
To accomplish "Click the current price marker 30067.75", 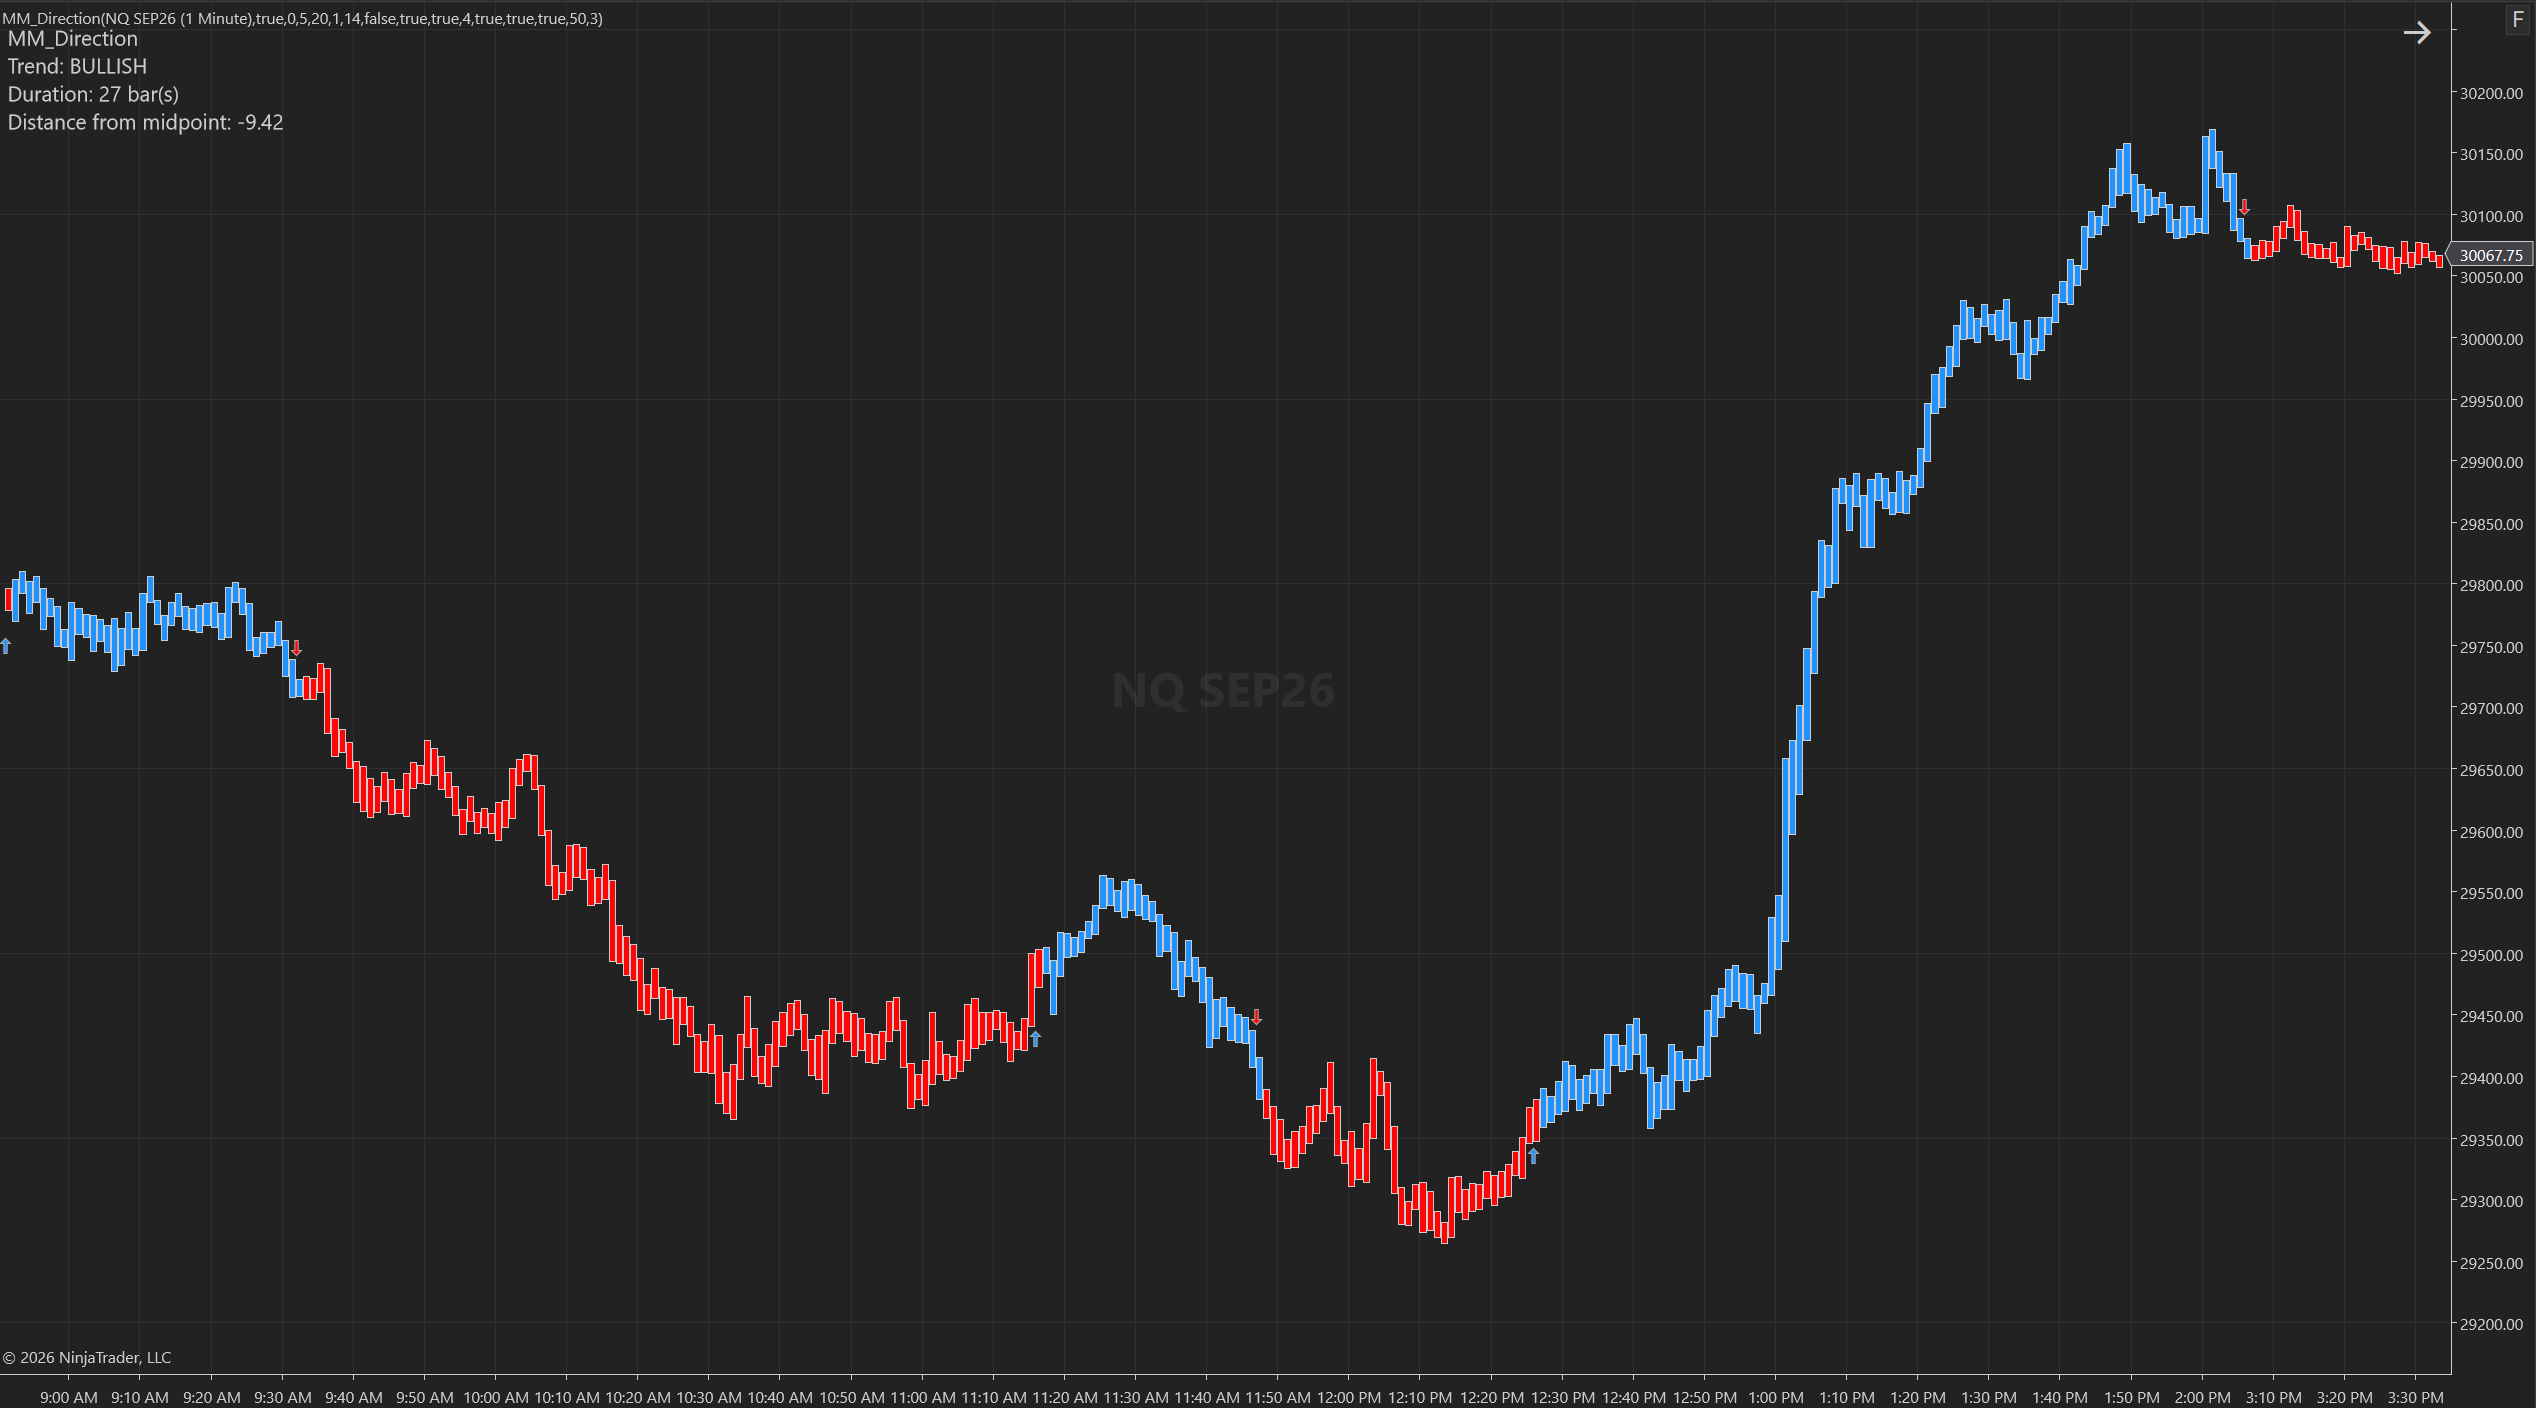I will pos(2490,255).
